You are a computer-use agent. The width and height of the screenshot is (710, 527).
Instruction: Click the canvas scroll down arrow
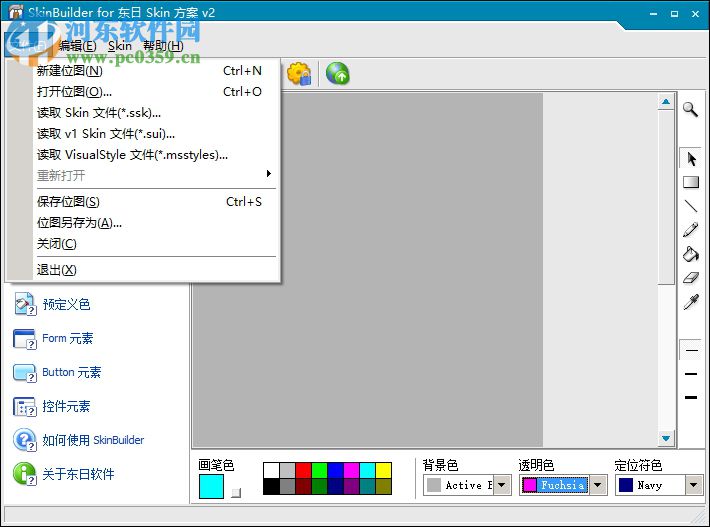[666, 438]
